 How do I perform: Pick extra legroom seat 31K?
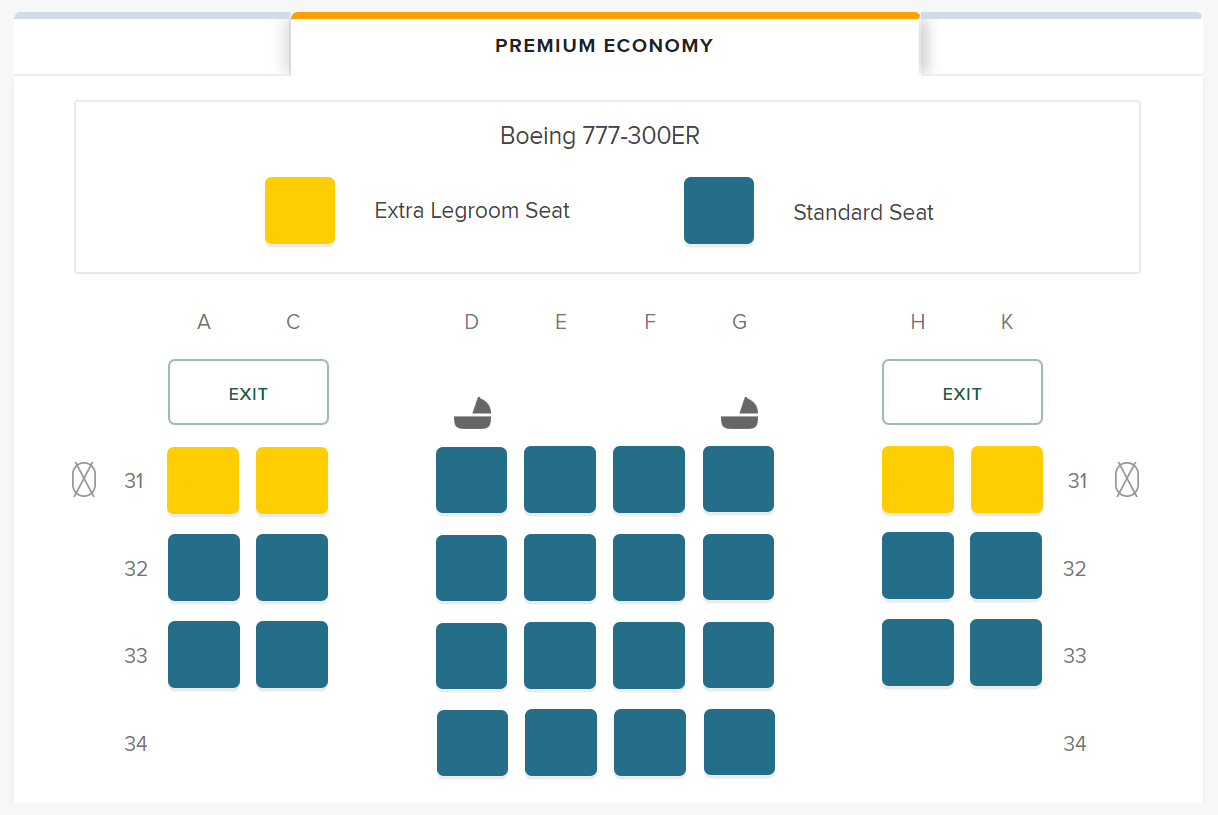1007,479
